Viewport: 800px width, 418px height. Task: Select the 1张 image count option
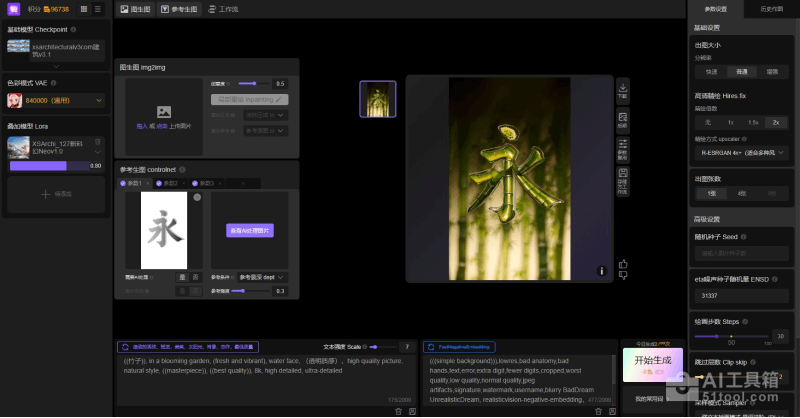[712, 193]
